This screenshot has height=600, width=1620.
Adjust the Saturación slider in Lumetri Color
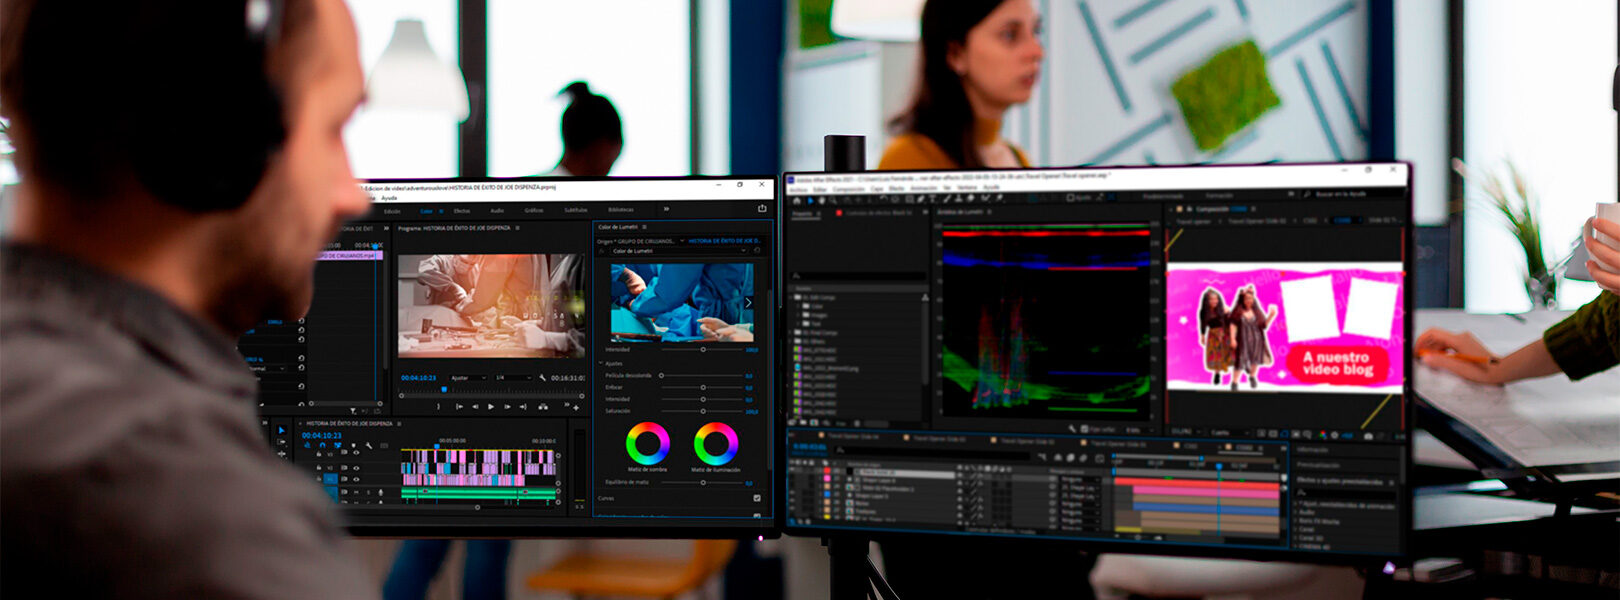pyautogui.click(x=703, y=411)
